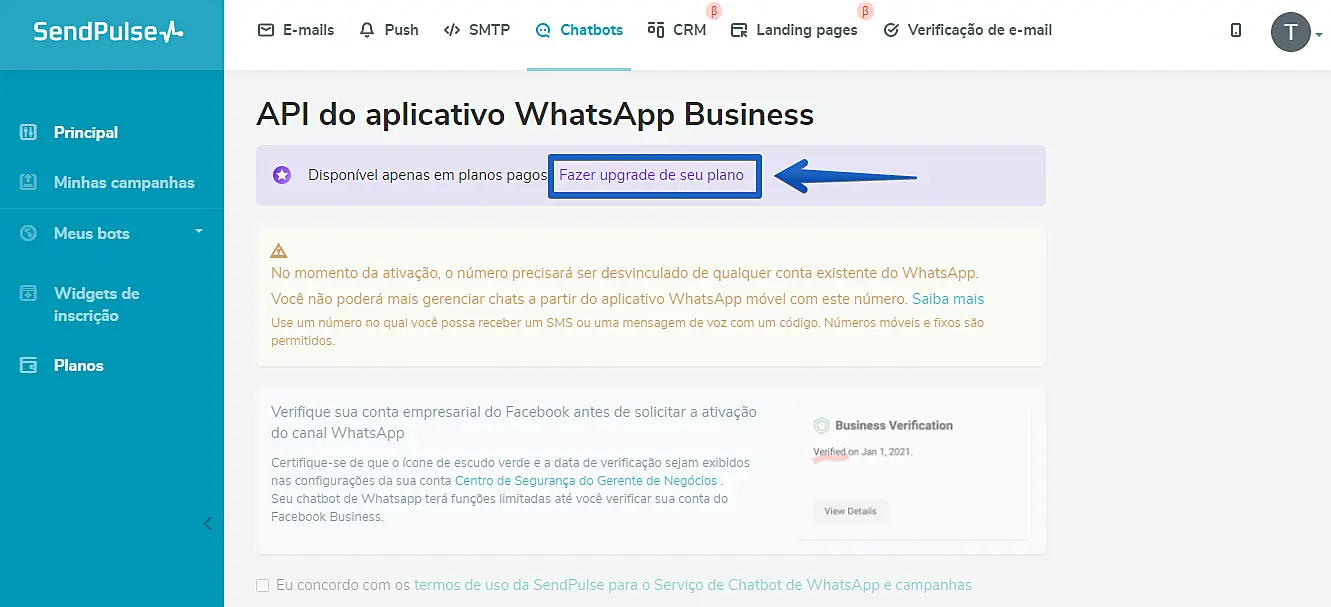Click the code brackets icon beside SMTP
The width and height of the screenshot is (1331, 607).
tap(452, 30)
